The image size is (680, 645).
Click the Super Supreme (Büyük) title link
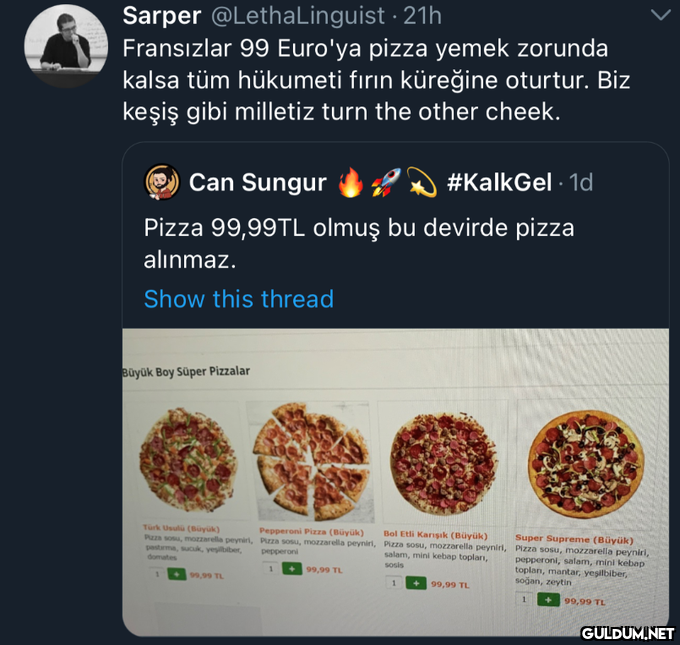[574, 538]
